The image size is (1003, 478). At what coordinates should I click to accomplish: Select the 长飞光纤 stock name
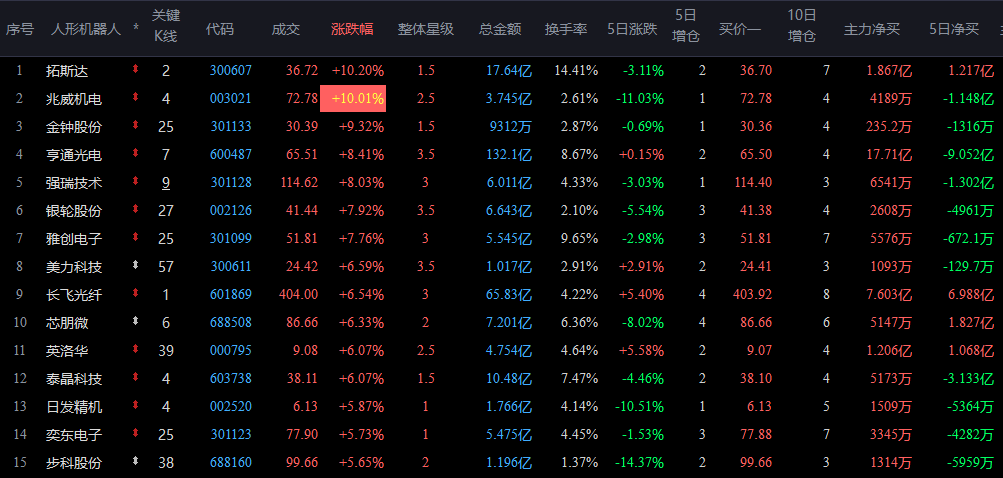(x=74, y=294)
